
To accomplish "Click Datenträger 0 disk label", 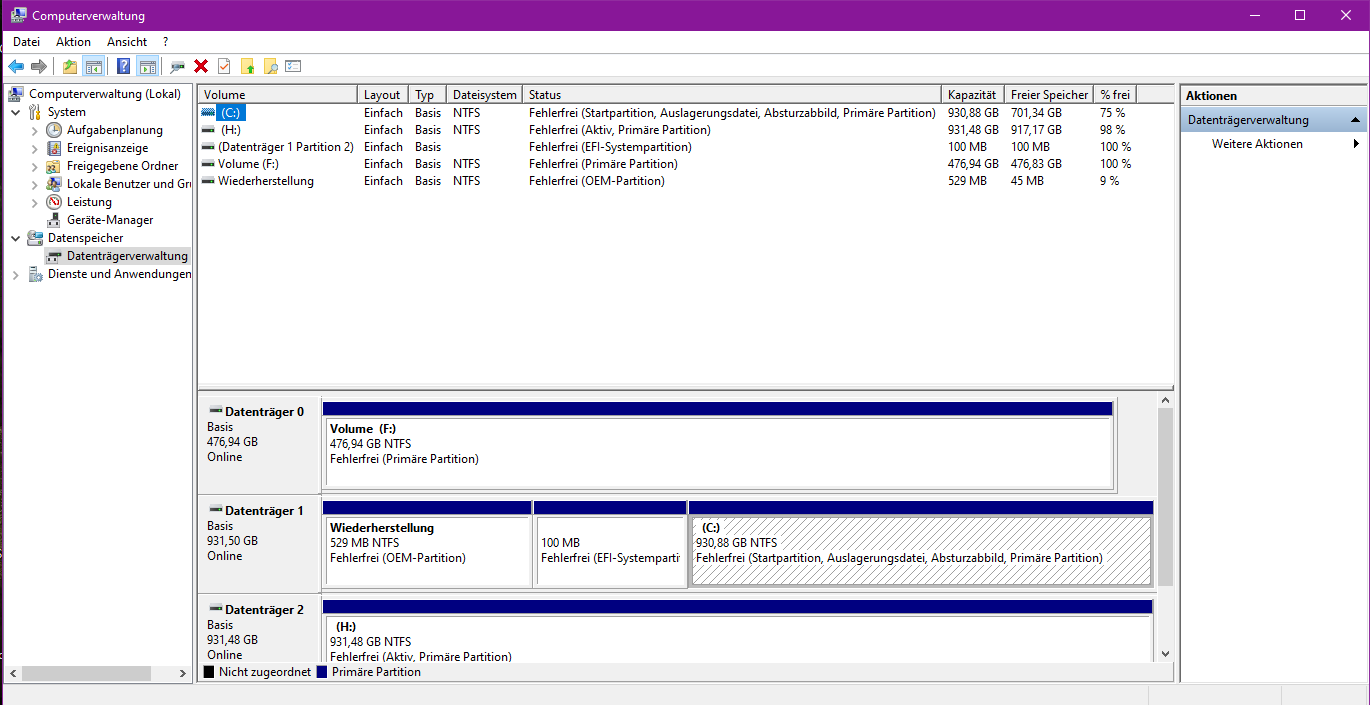I will click(x=264, y=411).
